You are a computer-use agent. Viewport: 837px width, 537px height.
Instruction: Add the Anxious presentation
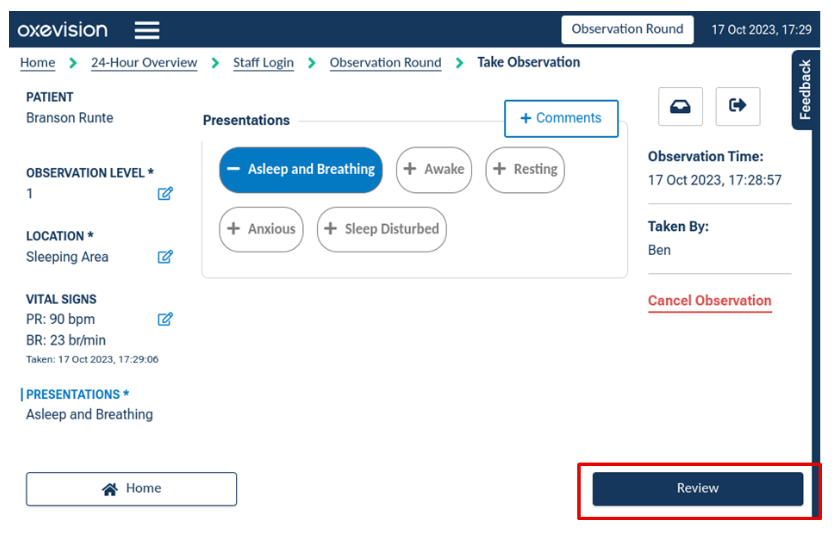tap(261, 230)
